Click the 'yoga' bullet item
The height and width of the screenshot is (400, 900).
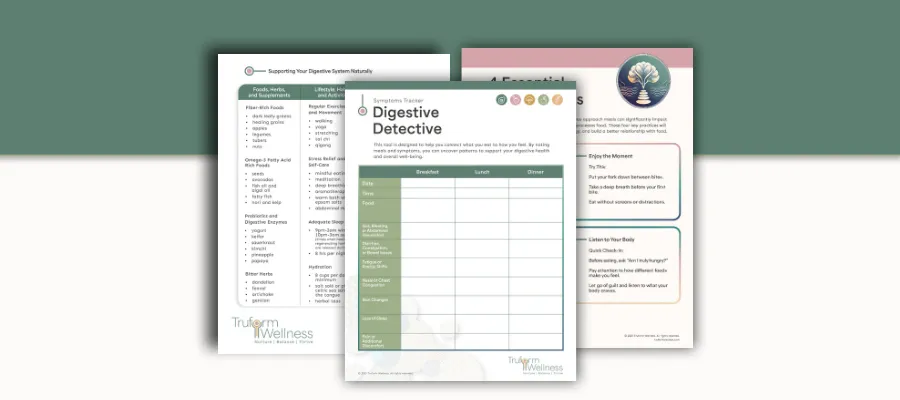coord(320,127)
